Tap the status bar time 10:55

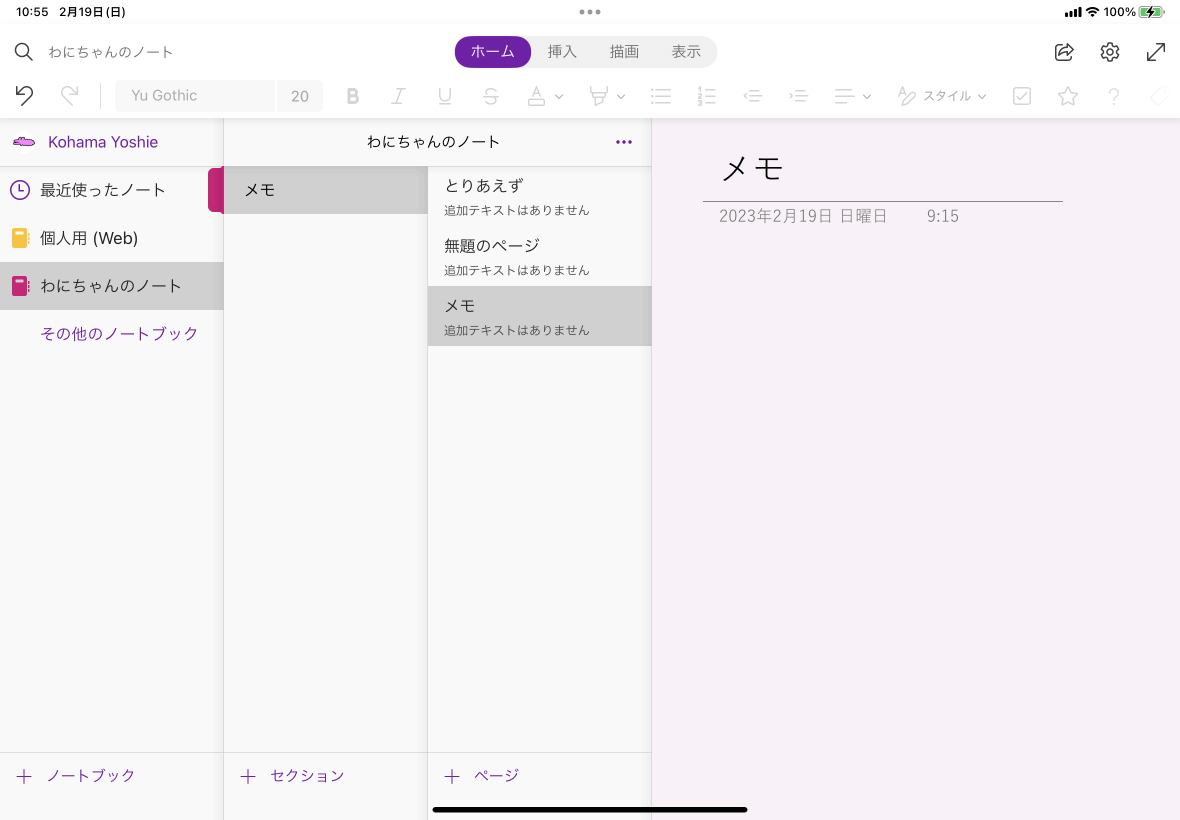click(x=32, y=12)
